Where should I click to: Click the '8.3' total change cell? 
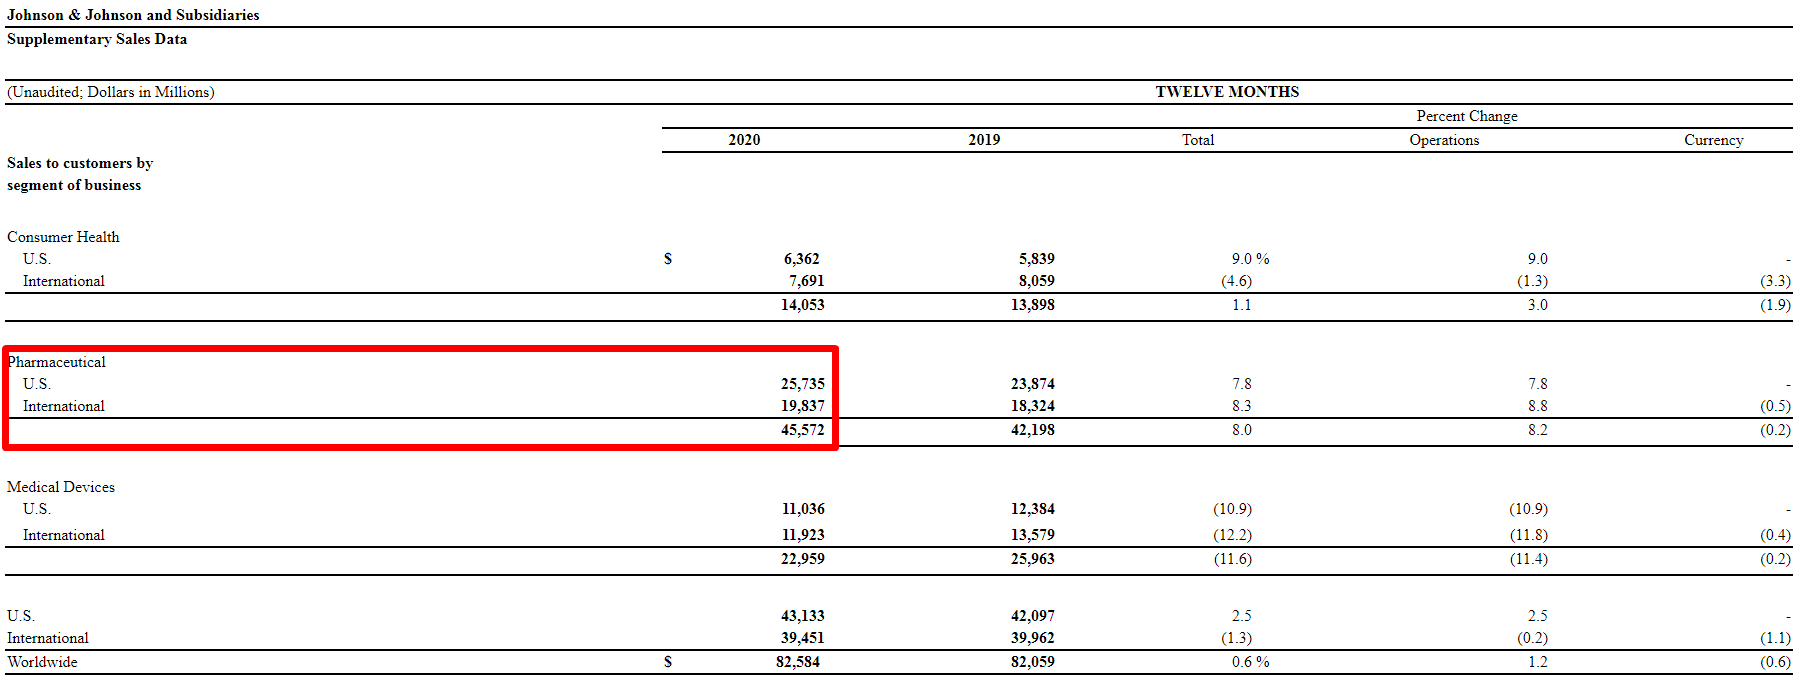click(x=1242, y=406)
